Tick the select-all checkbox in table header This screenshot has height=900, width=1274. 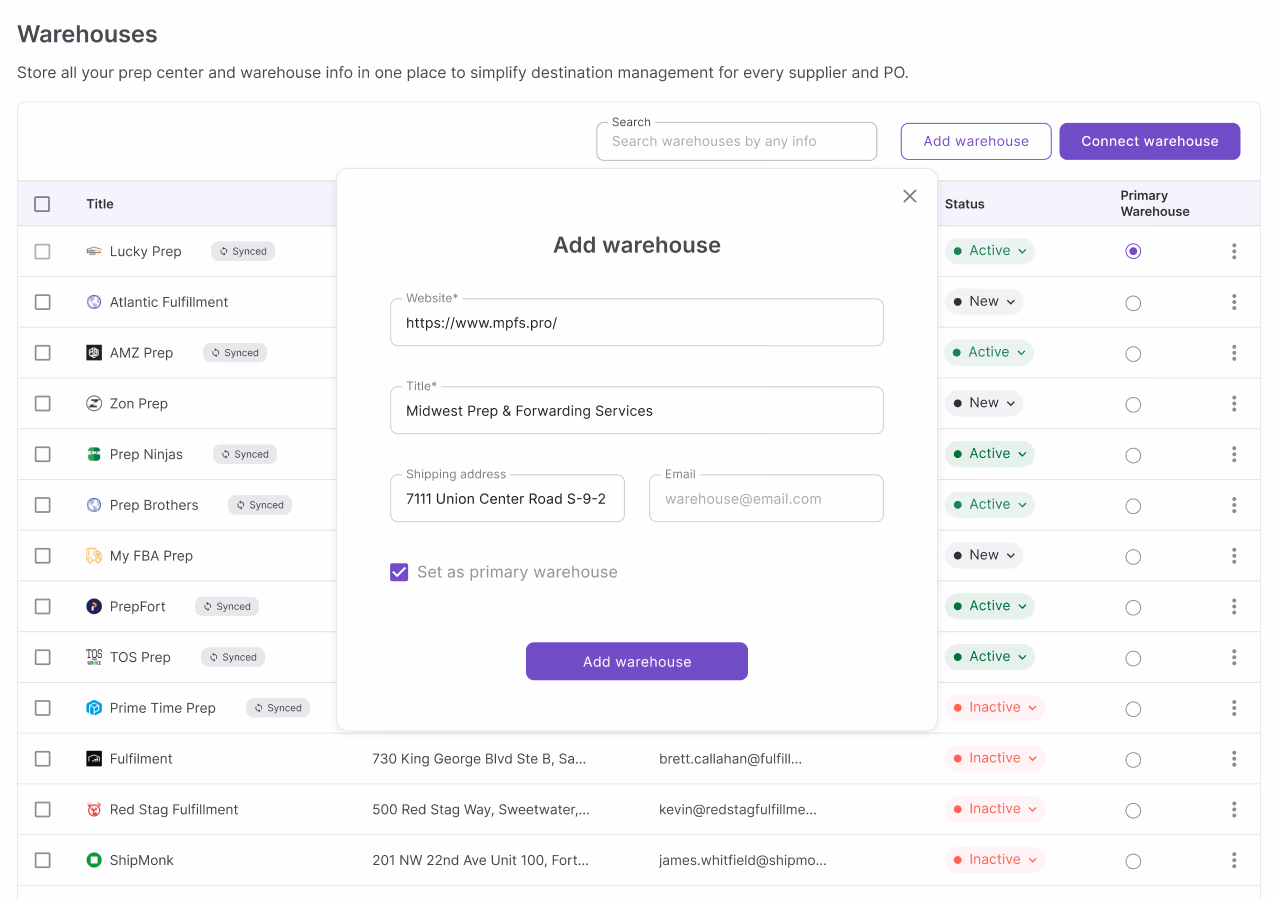42,204
